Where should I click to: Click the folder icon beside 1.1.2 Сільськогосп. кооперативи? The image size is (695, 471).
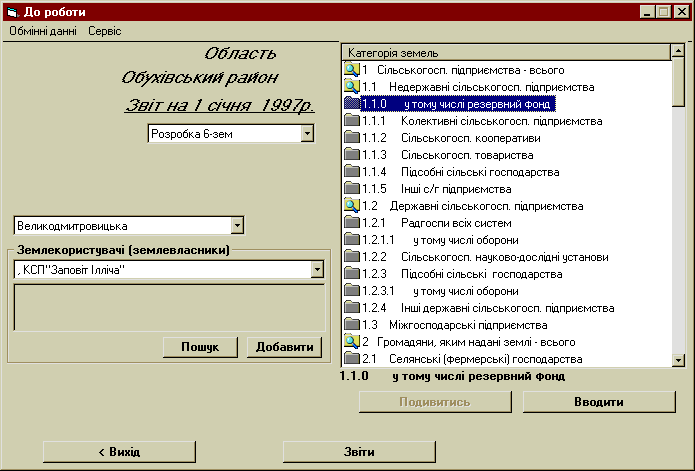[x=351, y=137]
